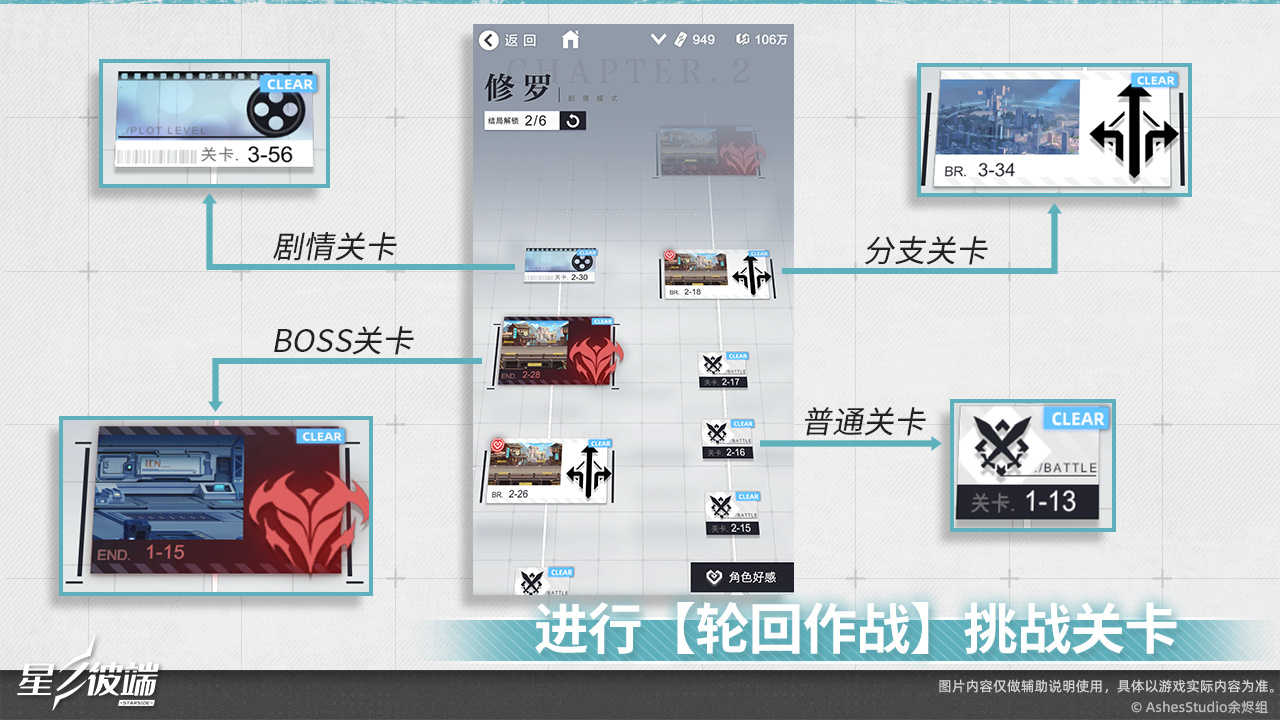1280x720 pixels.
Task: Click the enlarged plot level card 3-56
Action: click(216, 121)
